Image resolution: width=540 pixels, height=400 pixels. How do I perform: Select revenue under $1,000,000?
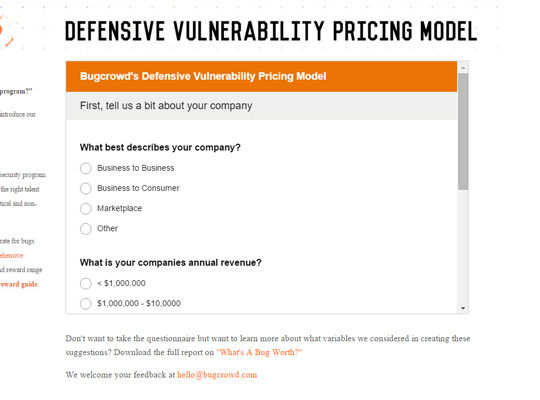click(x=86, y=284)
